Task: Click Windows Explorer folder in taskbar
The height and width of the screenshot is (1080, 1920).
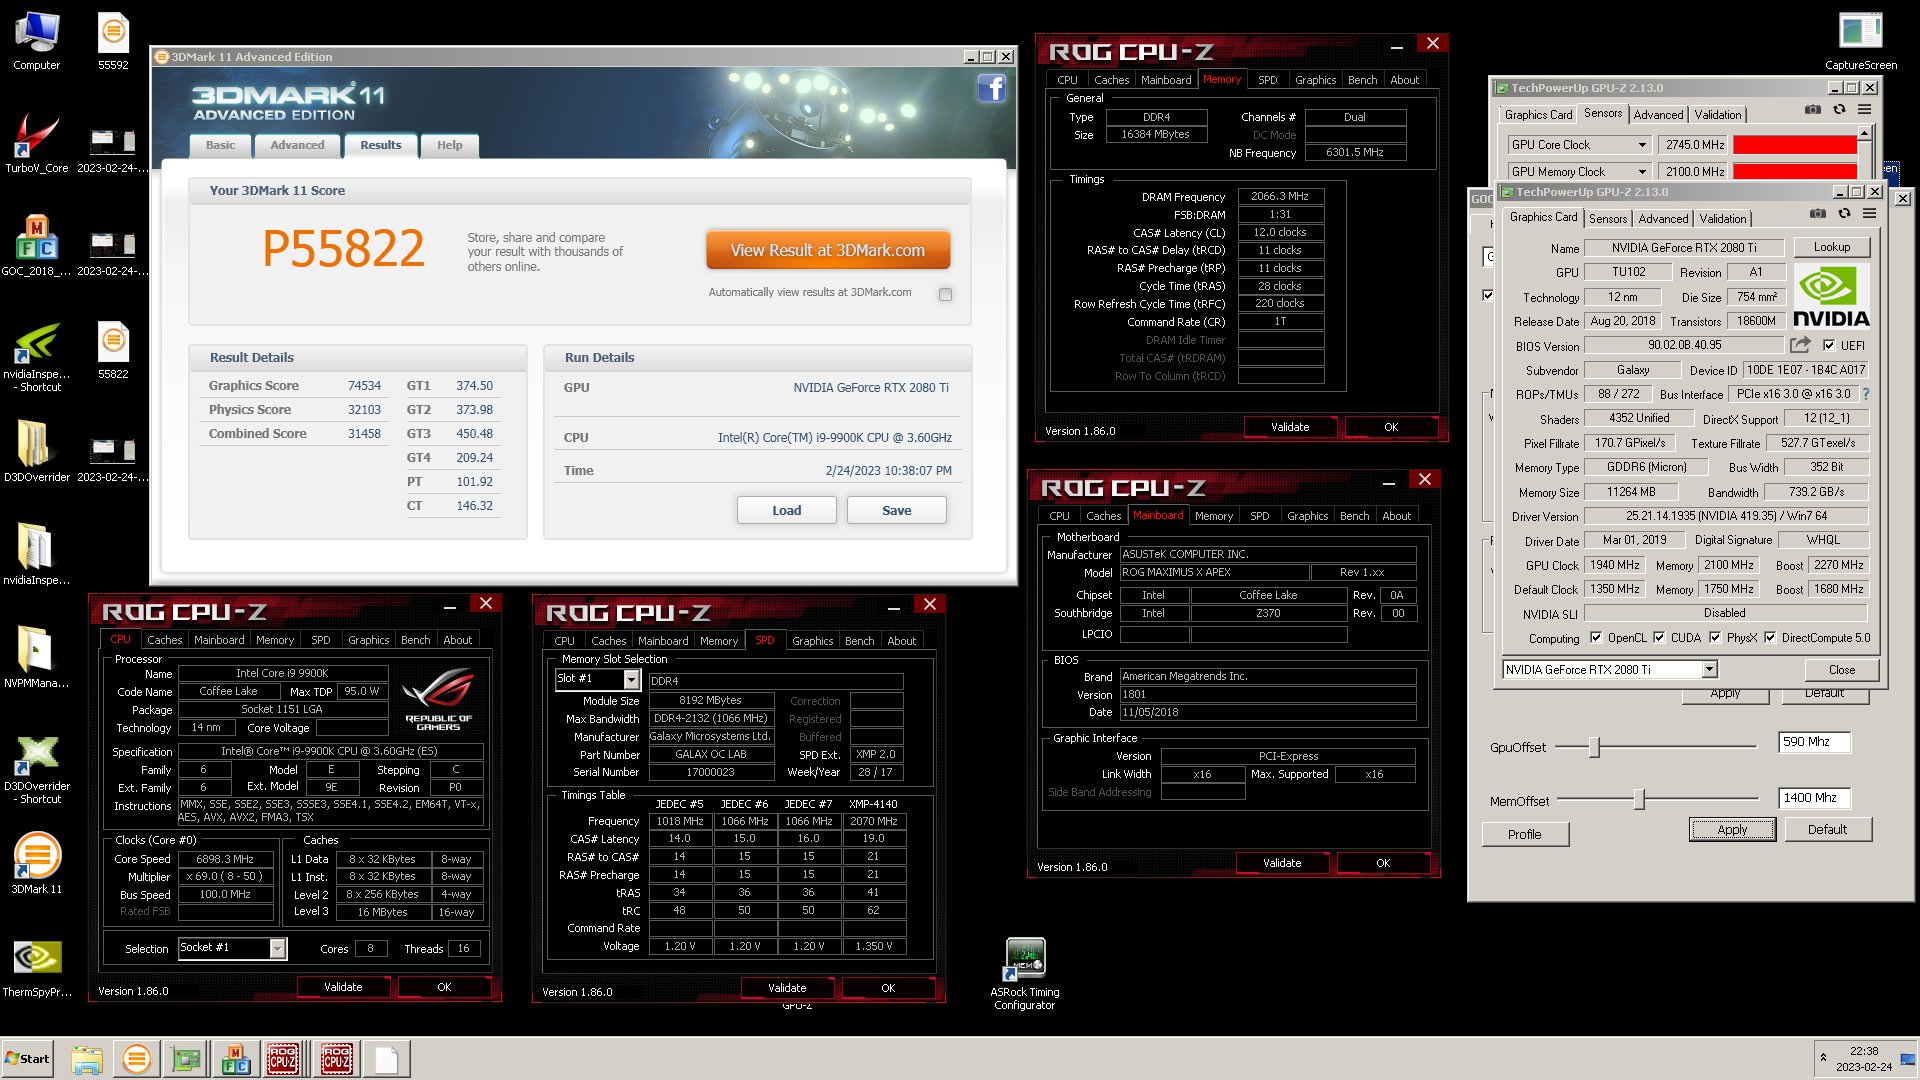Action: 87,1059
